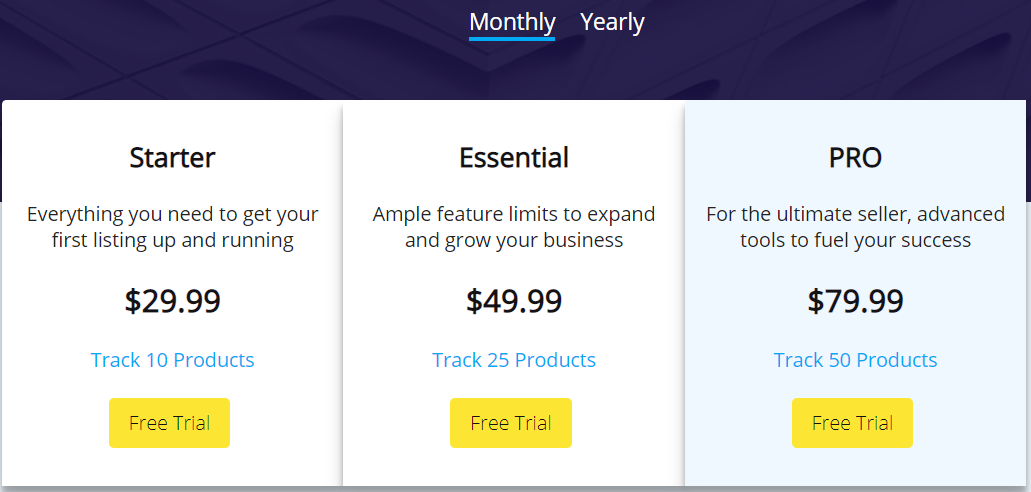This screenshot has width=1031, height=492.
Task: Start the Free Trial for Essential plan
Action: point(511,423)
